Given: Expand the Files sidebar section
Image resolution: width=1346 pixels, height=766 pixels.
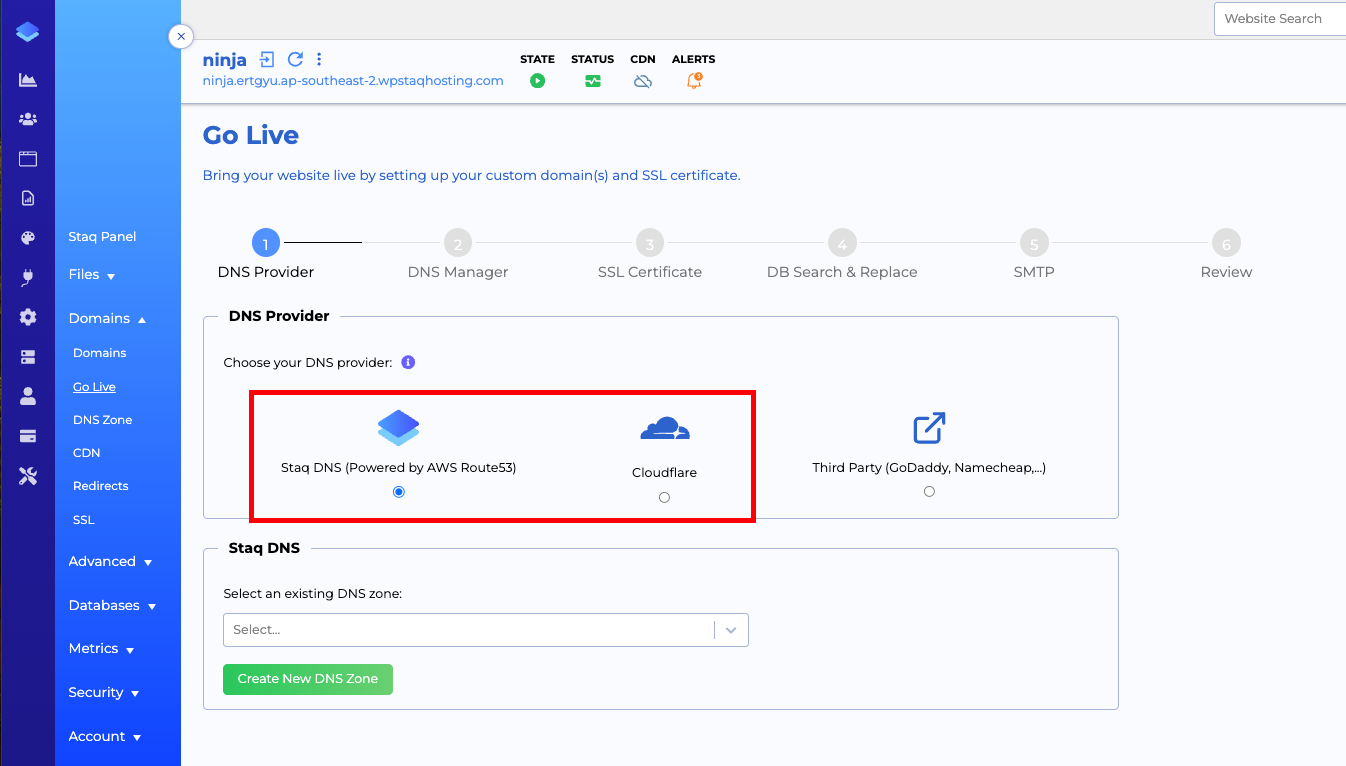Looking at the screenshot, I should [92, 275].
